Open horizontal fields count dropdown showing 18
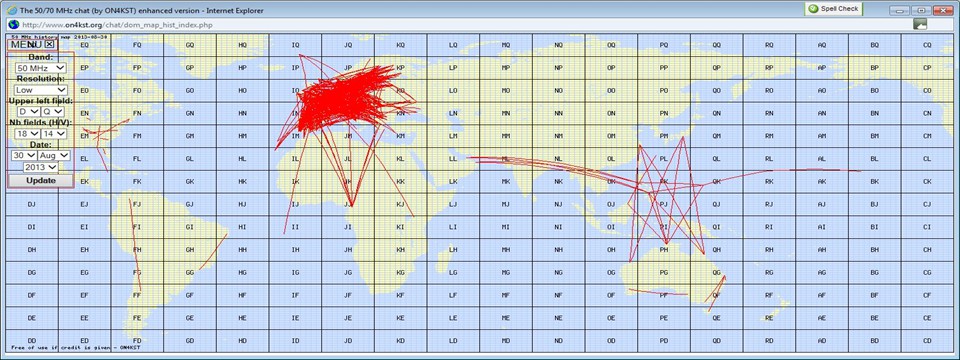 [x=28, y=133]
